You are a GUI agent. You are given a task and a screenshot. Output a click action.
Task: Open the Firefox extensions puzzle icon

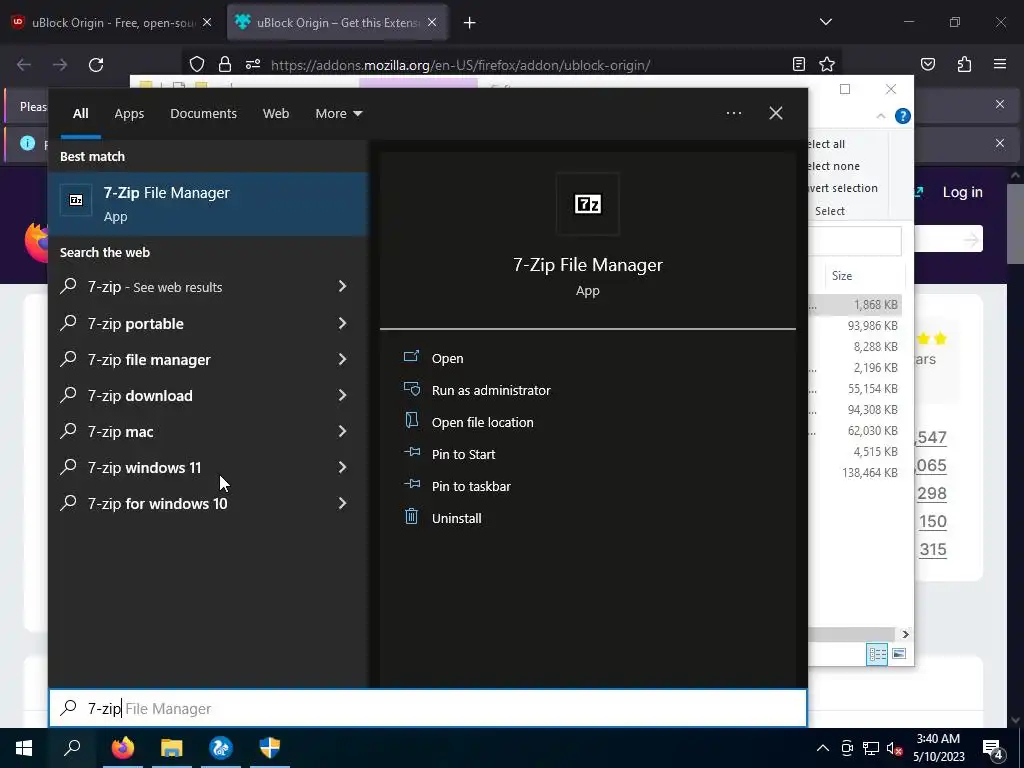coord(964,64)
